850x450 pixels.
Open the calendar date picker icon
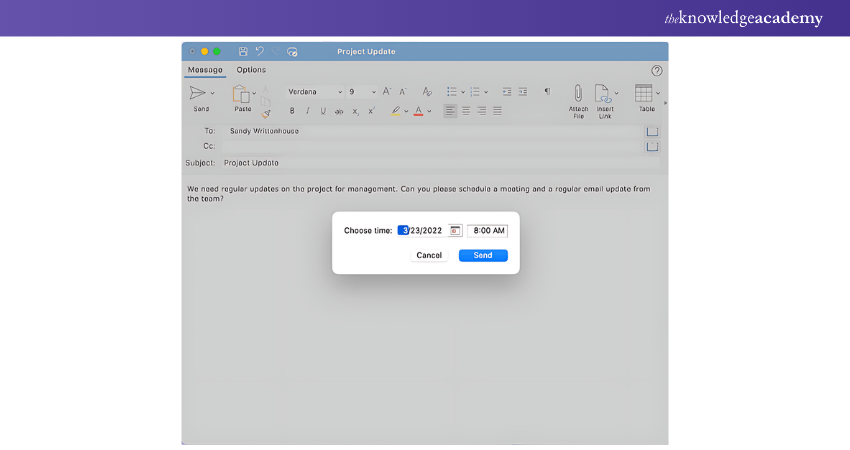[455, 230]
